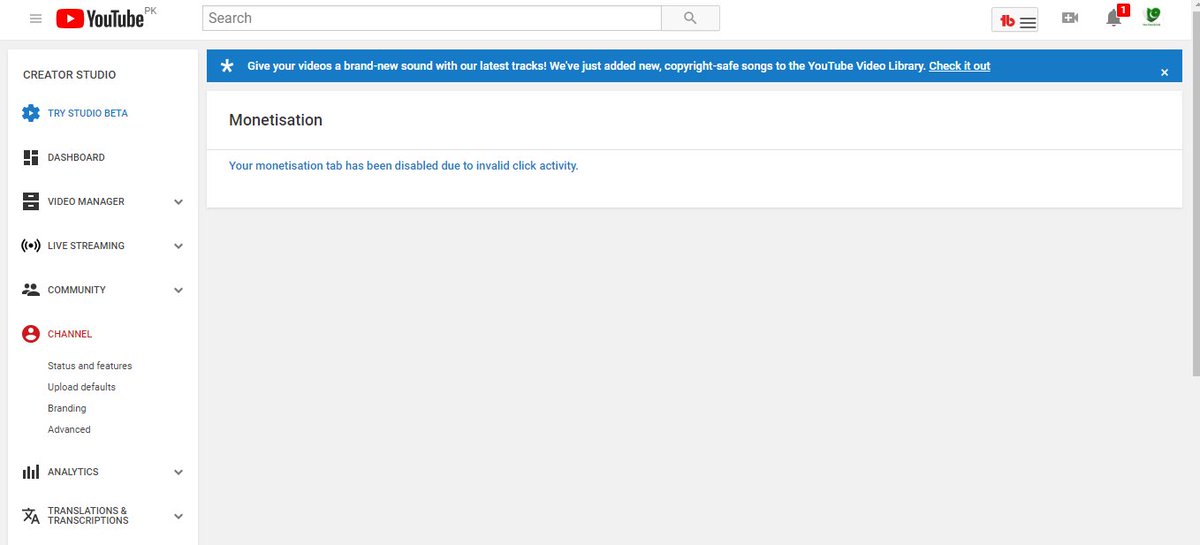Click the Video Manager icon
Screen dimensions: 1200x545
pyautogui.click(x=31, y=201)
